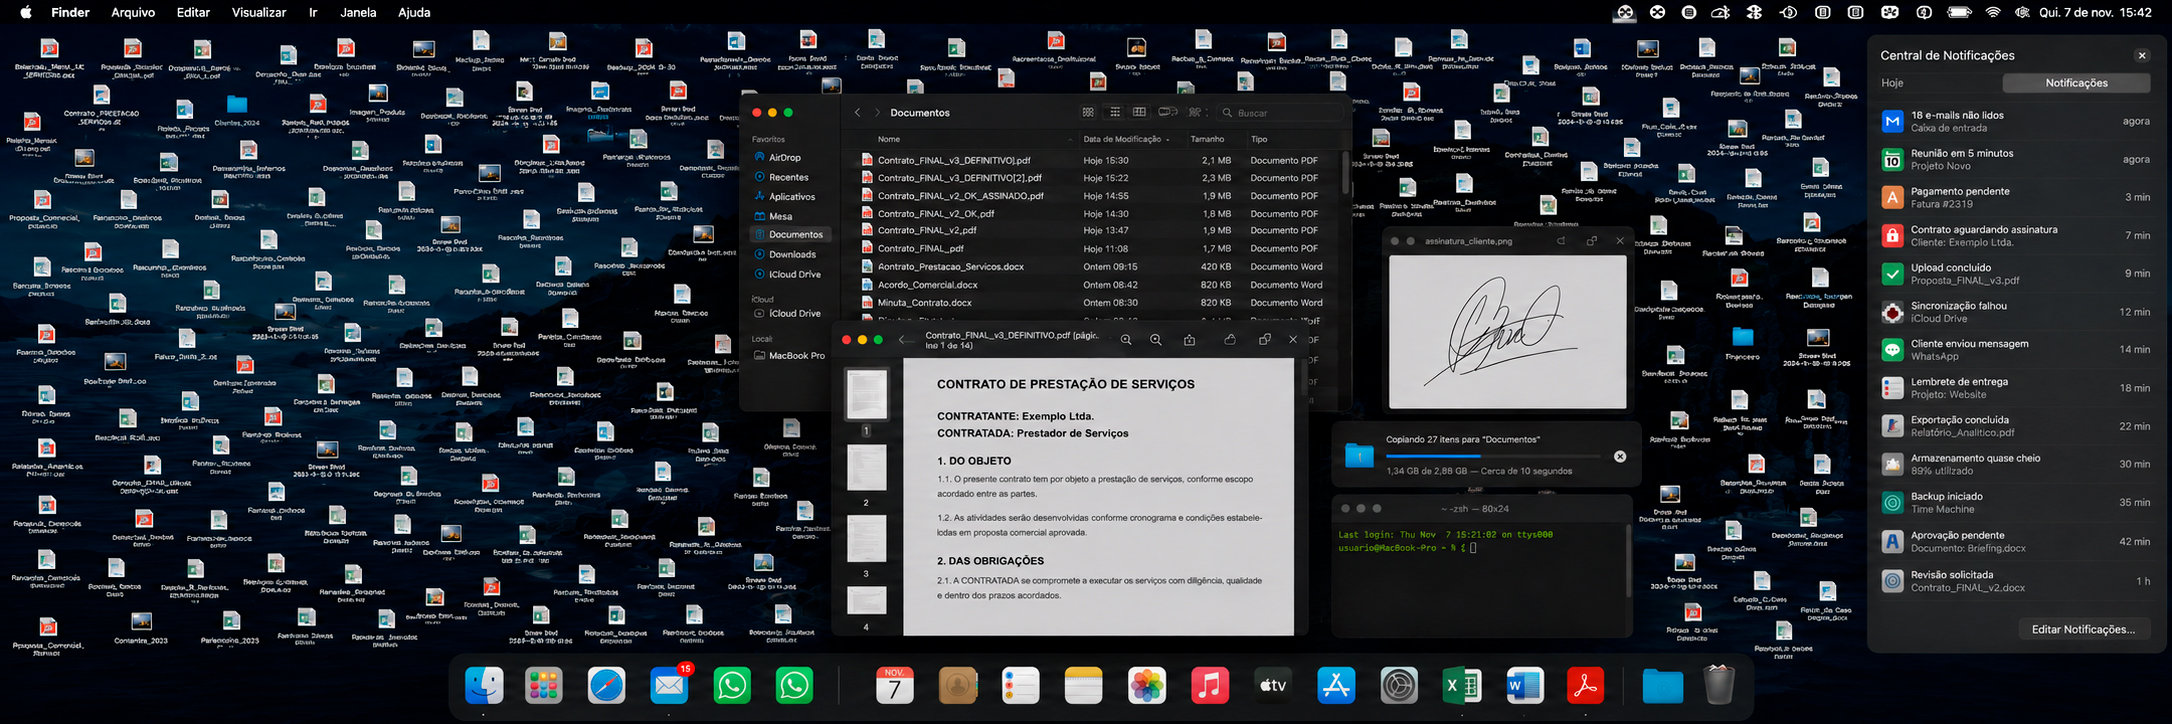Viewport: 2172px width, 724px height.
Task: Sort files by the Nome column header
Action: [x=889, y=139]
